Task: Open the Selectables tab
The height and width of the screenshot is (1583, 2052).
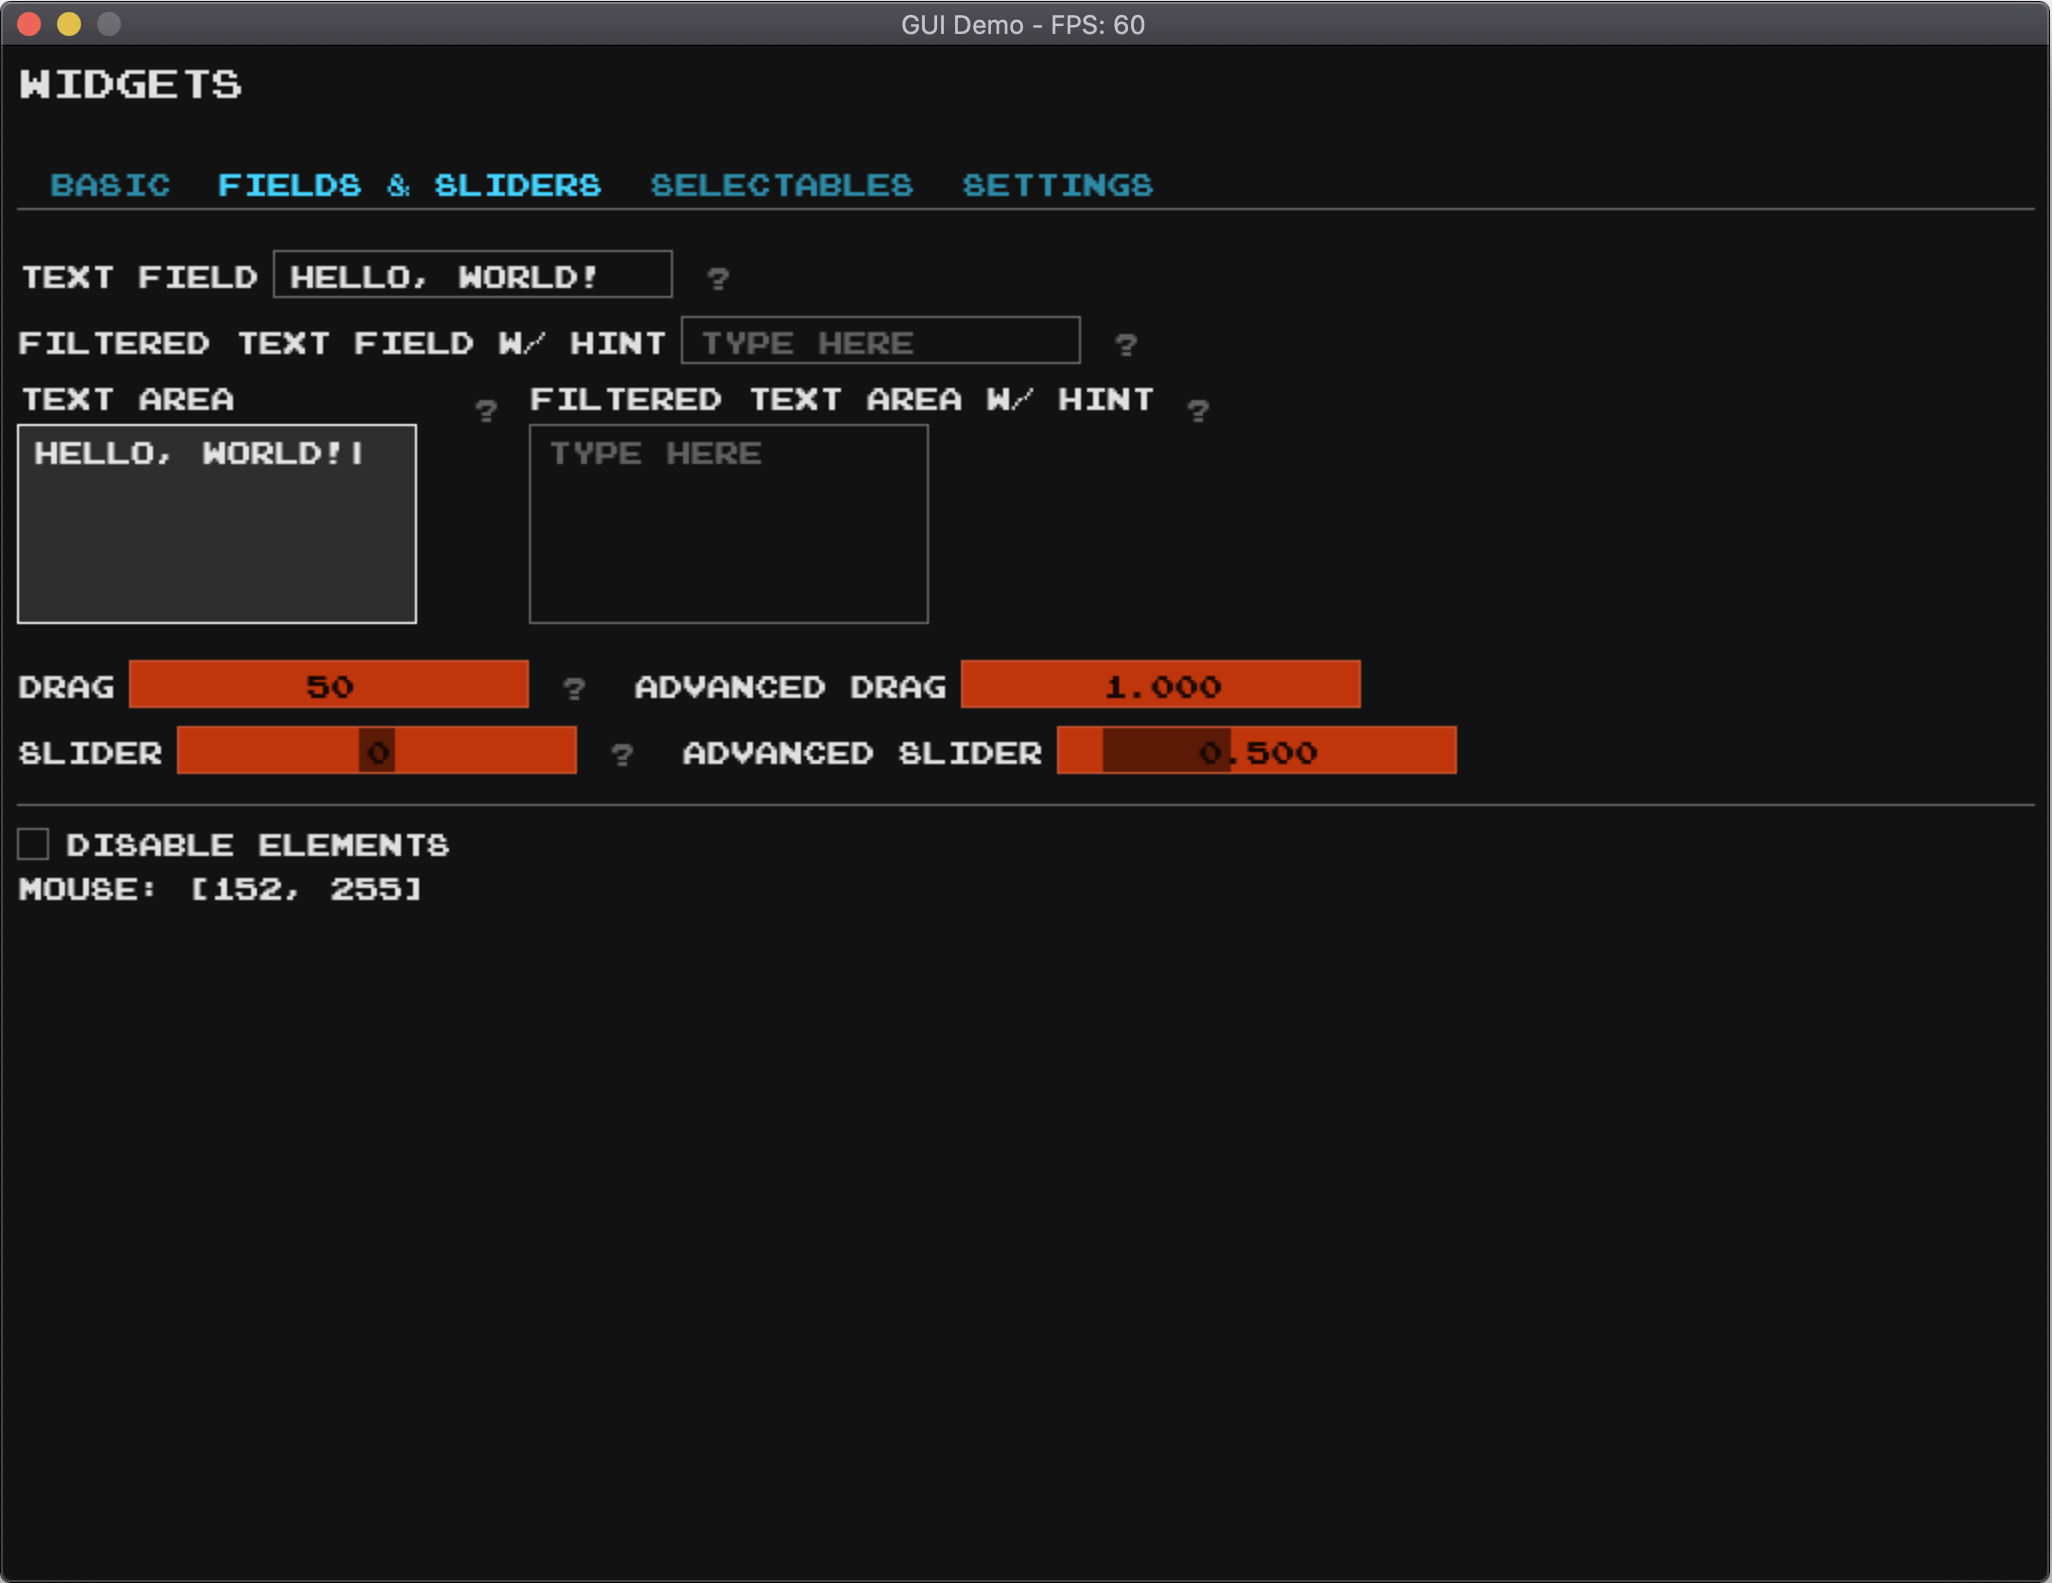Action: coord(781,185)
